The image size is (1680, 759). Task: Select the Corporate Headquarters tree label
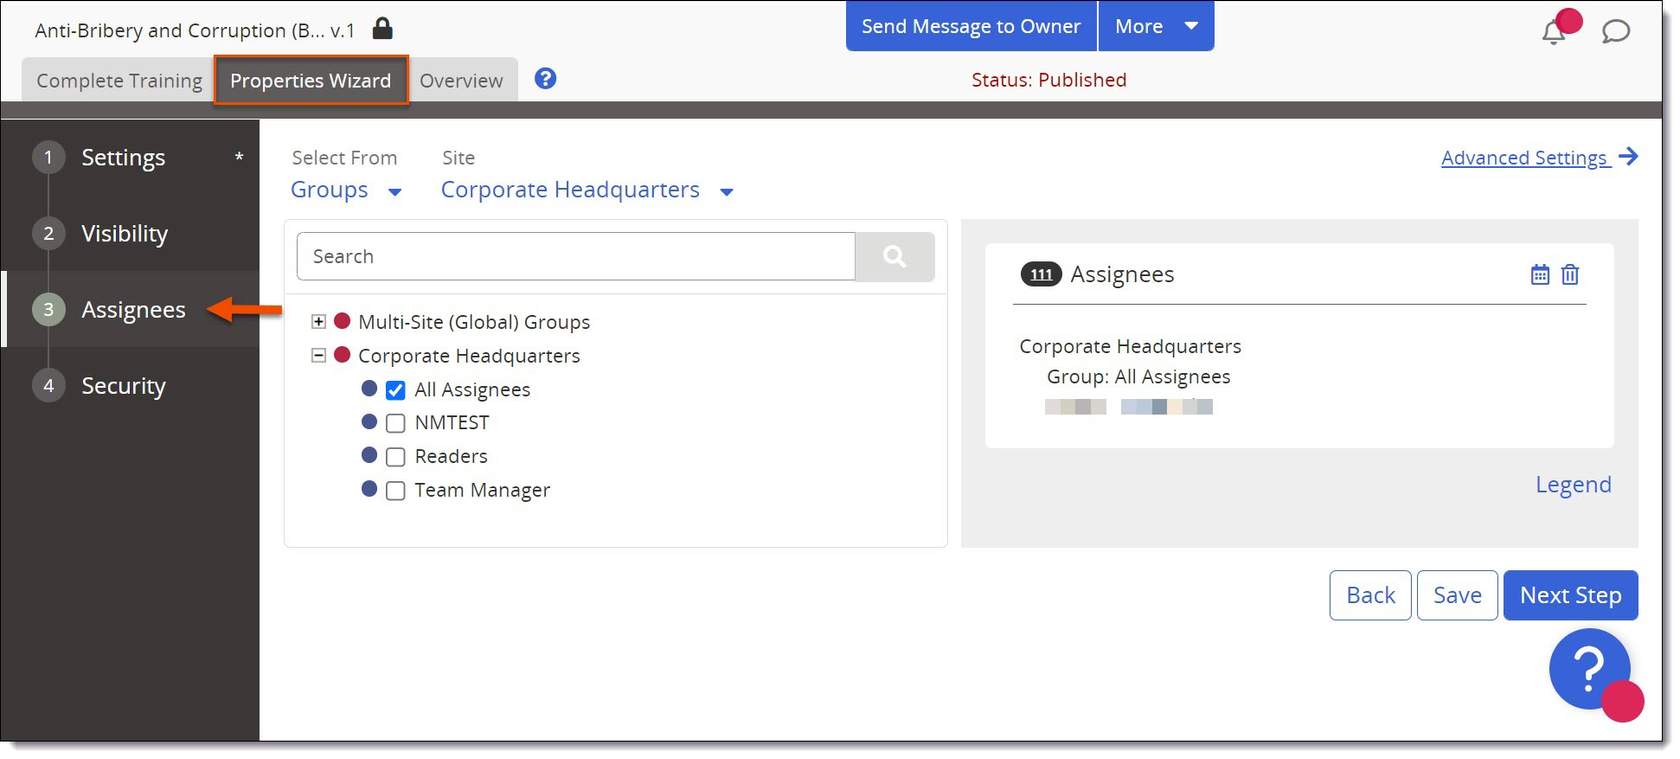coord(469,356)
